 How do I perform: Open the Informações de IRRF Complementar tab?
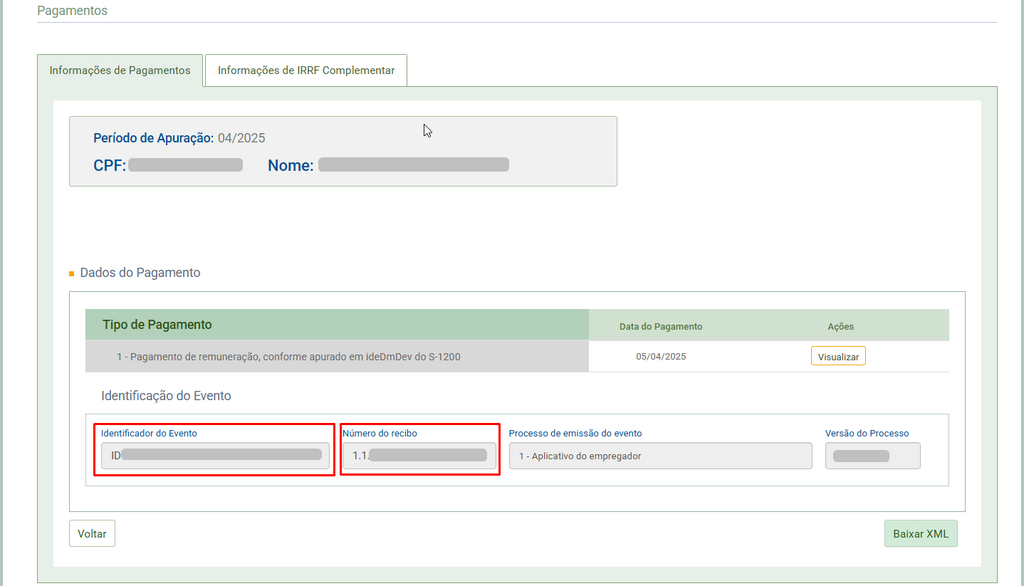coord(306,71)
